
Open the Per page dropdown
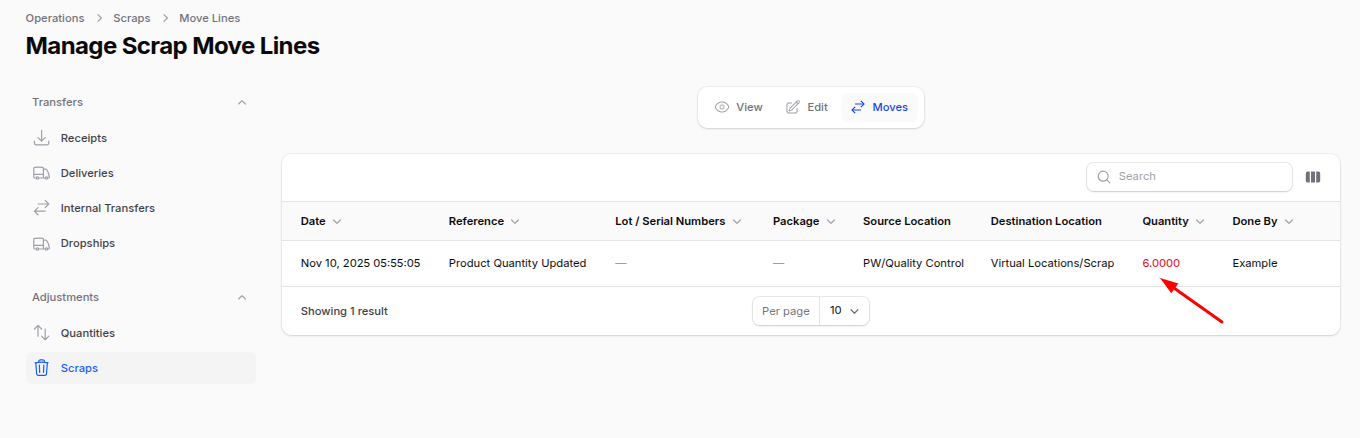[x=844, y=311]
